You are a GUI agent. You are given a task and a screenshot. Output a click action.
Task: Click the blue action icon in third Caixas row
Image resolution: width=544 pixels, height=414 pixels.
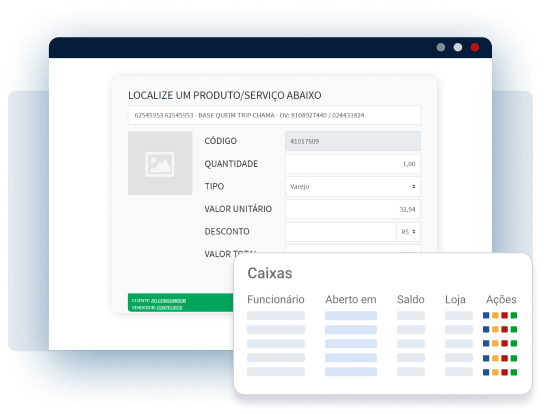[486, 343]
